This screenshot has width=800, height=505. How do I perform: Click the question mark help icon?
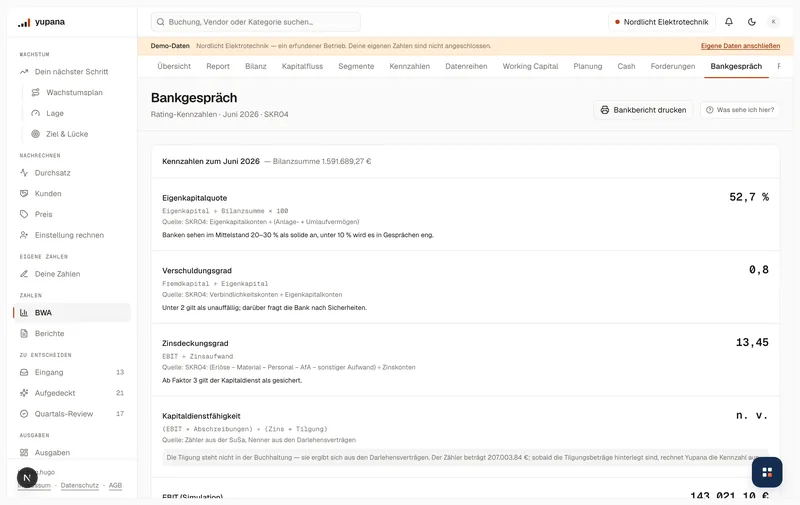(710, 110)
